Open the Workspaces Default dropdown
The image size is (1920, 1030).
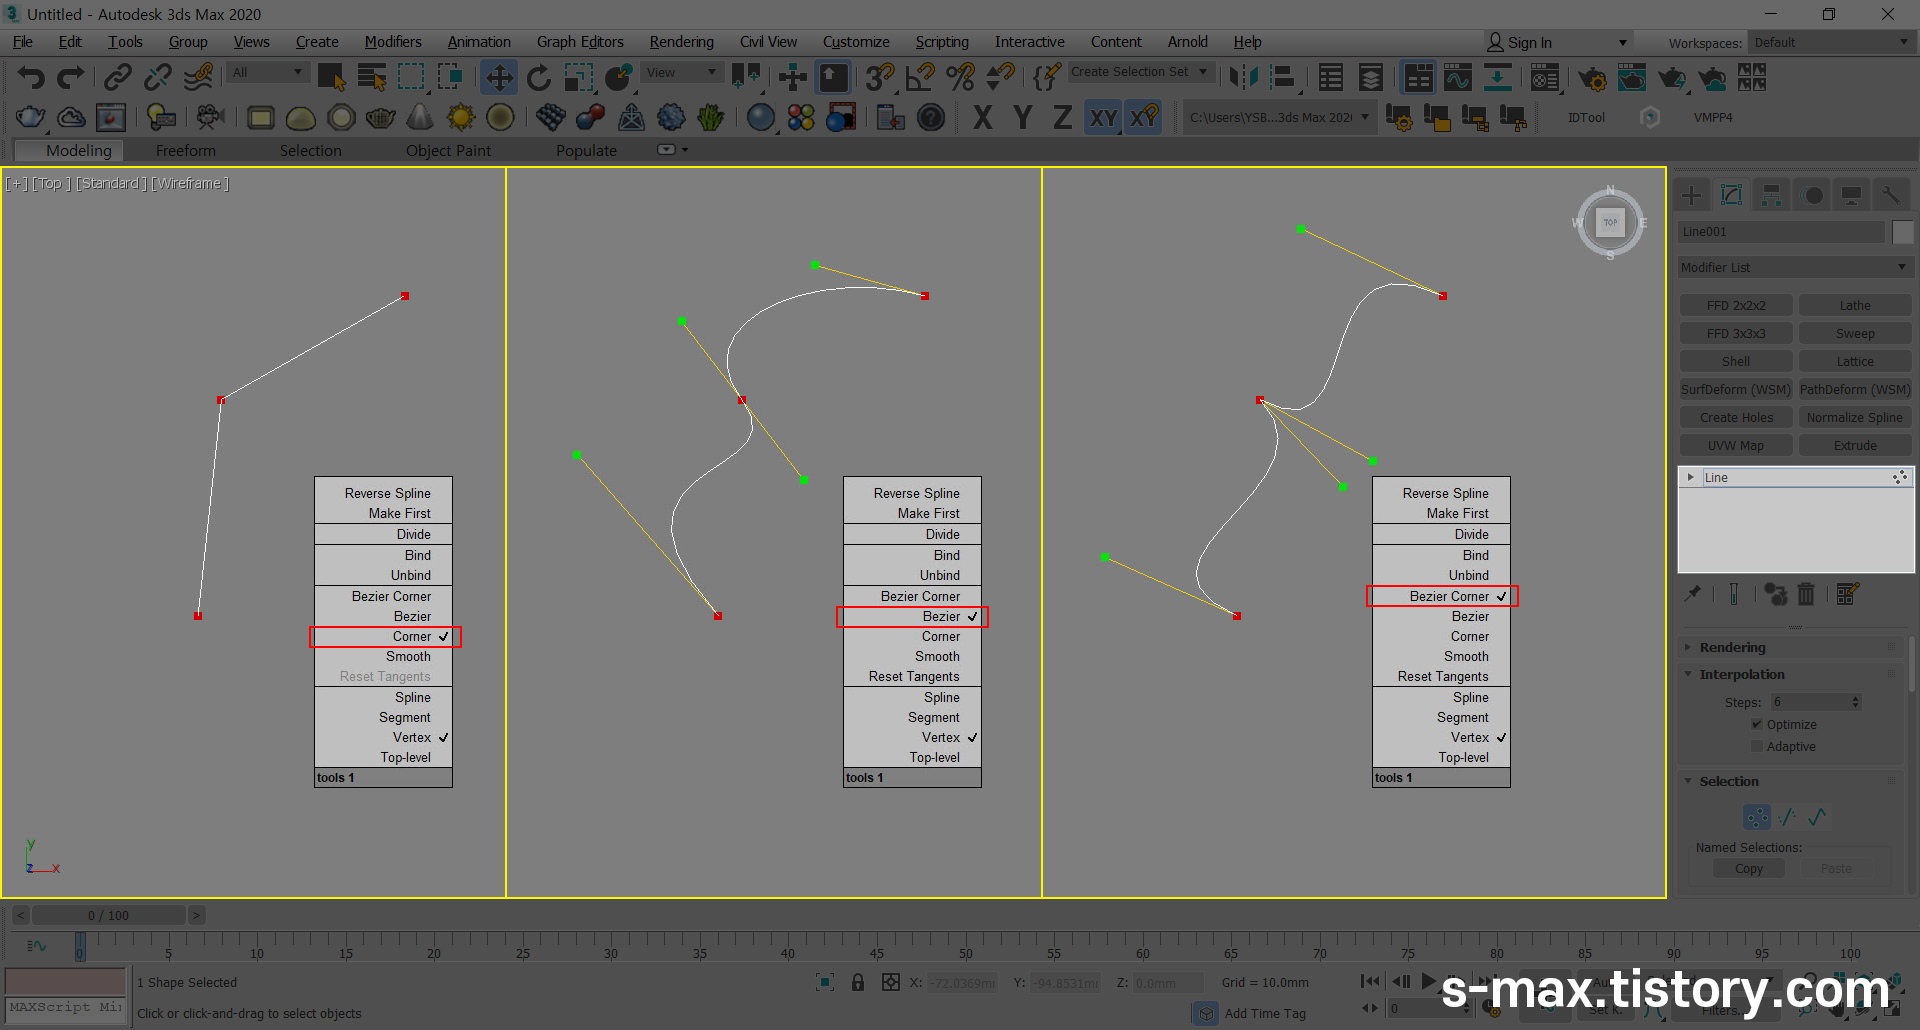tap(1831, 42)
